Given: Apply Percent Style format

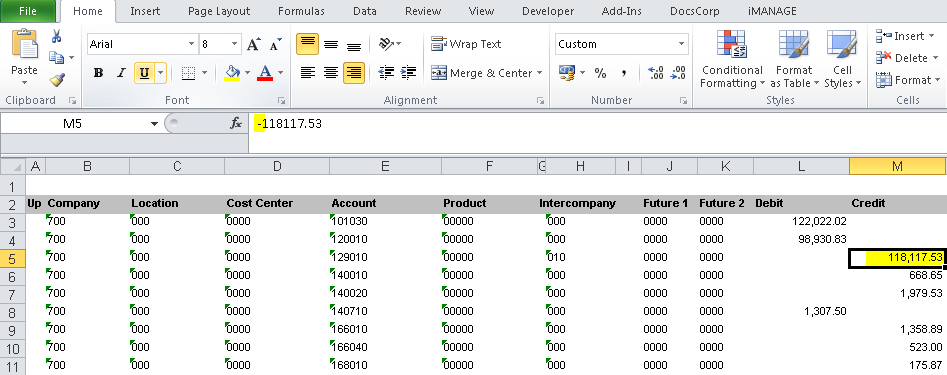Looking at the screenshot, I should coord(600,73).
